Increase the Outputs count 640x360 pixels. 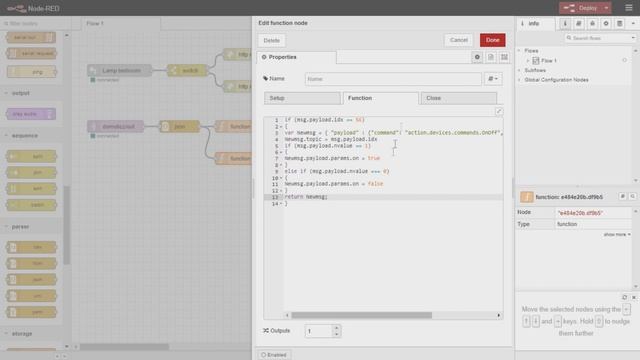click(x=336, y=328)
